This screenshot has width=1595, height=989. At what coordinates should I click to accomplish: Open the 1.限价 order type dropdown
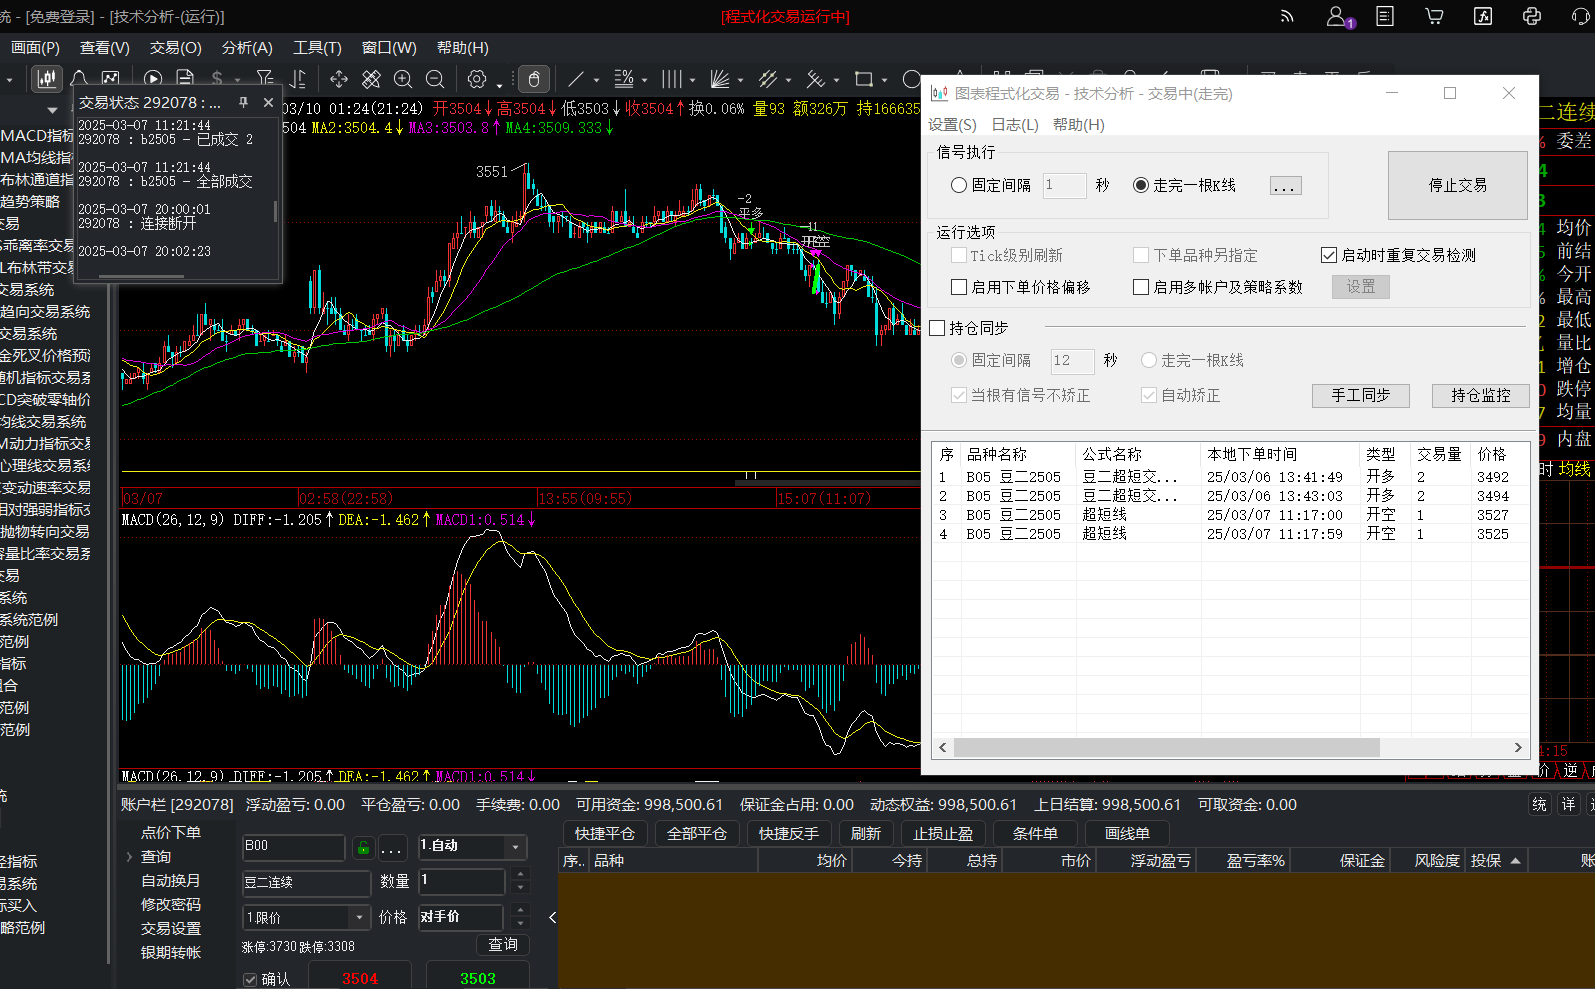(307, 917)
